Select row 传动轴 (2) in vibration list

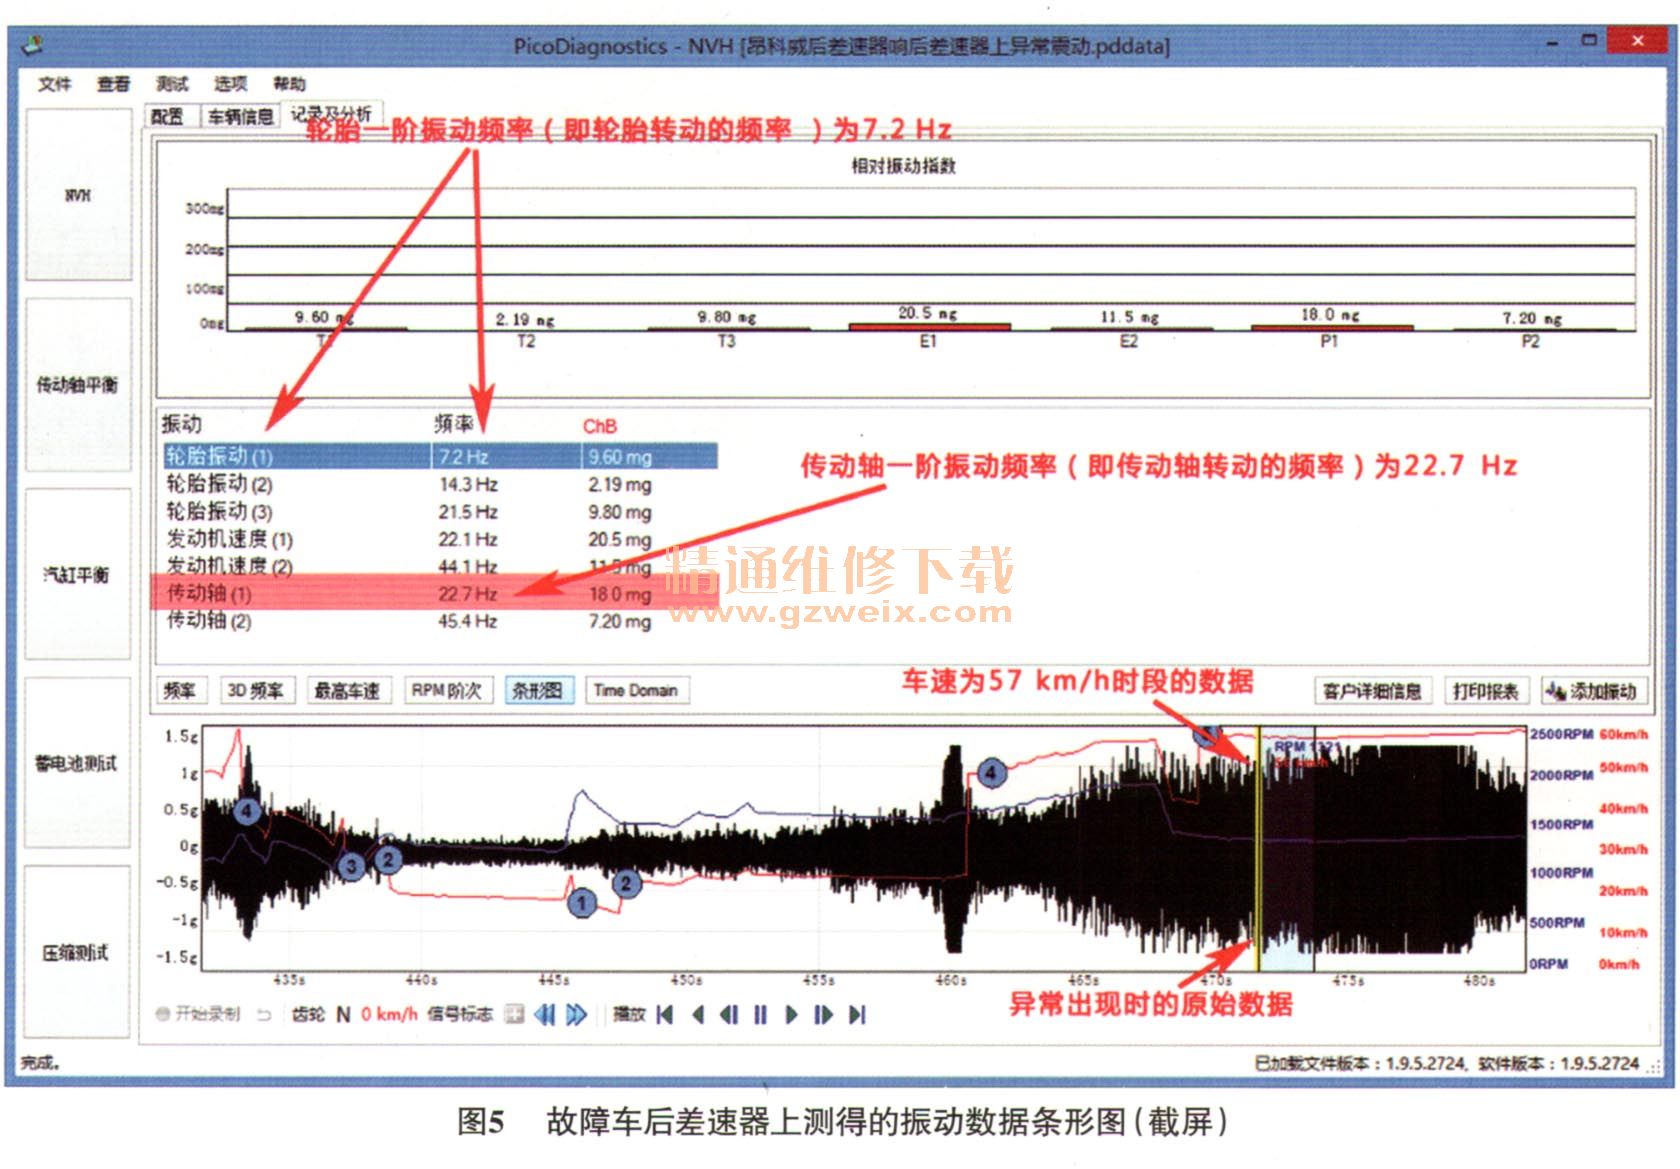pos(441,621)
